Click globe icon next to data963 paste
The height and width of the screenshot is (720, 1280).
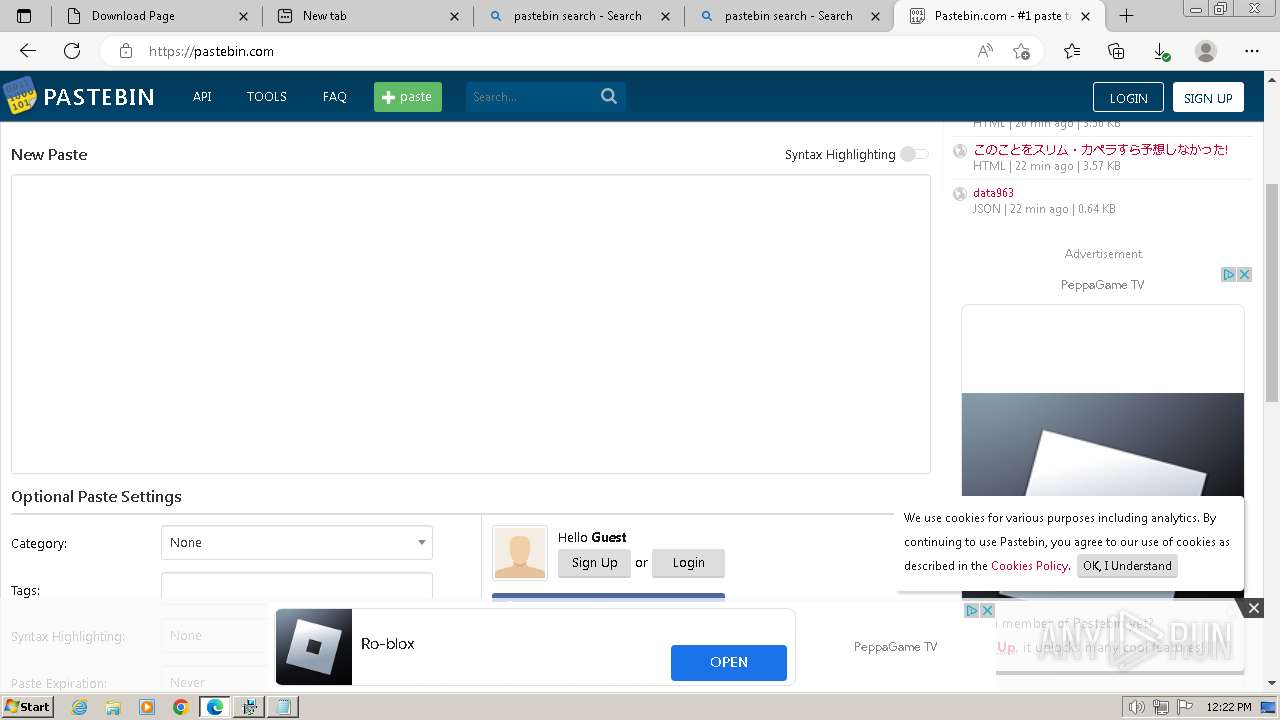coord(960,194)
